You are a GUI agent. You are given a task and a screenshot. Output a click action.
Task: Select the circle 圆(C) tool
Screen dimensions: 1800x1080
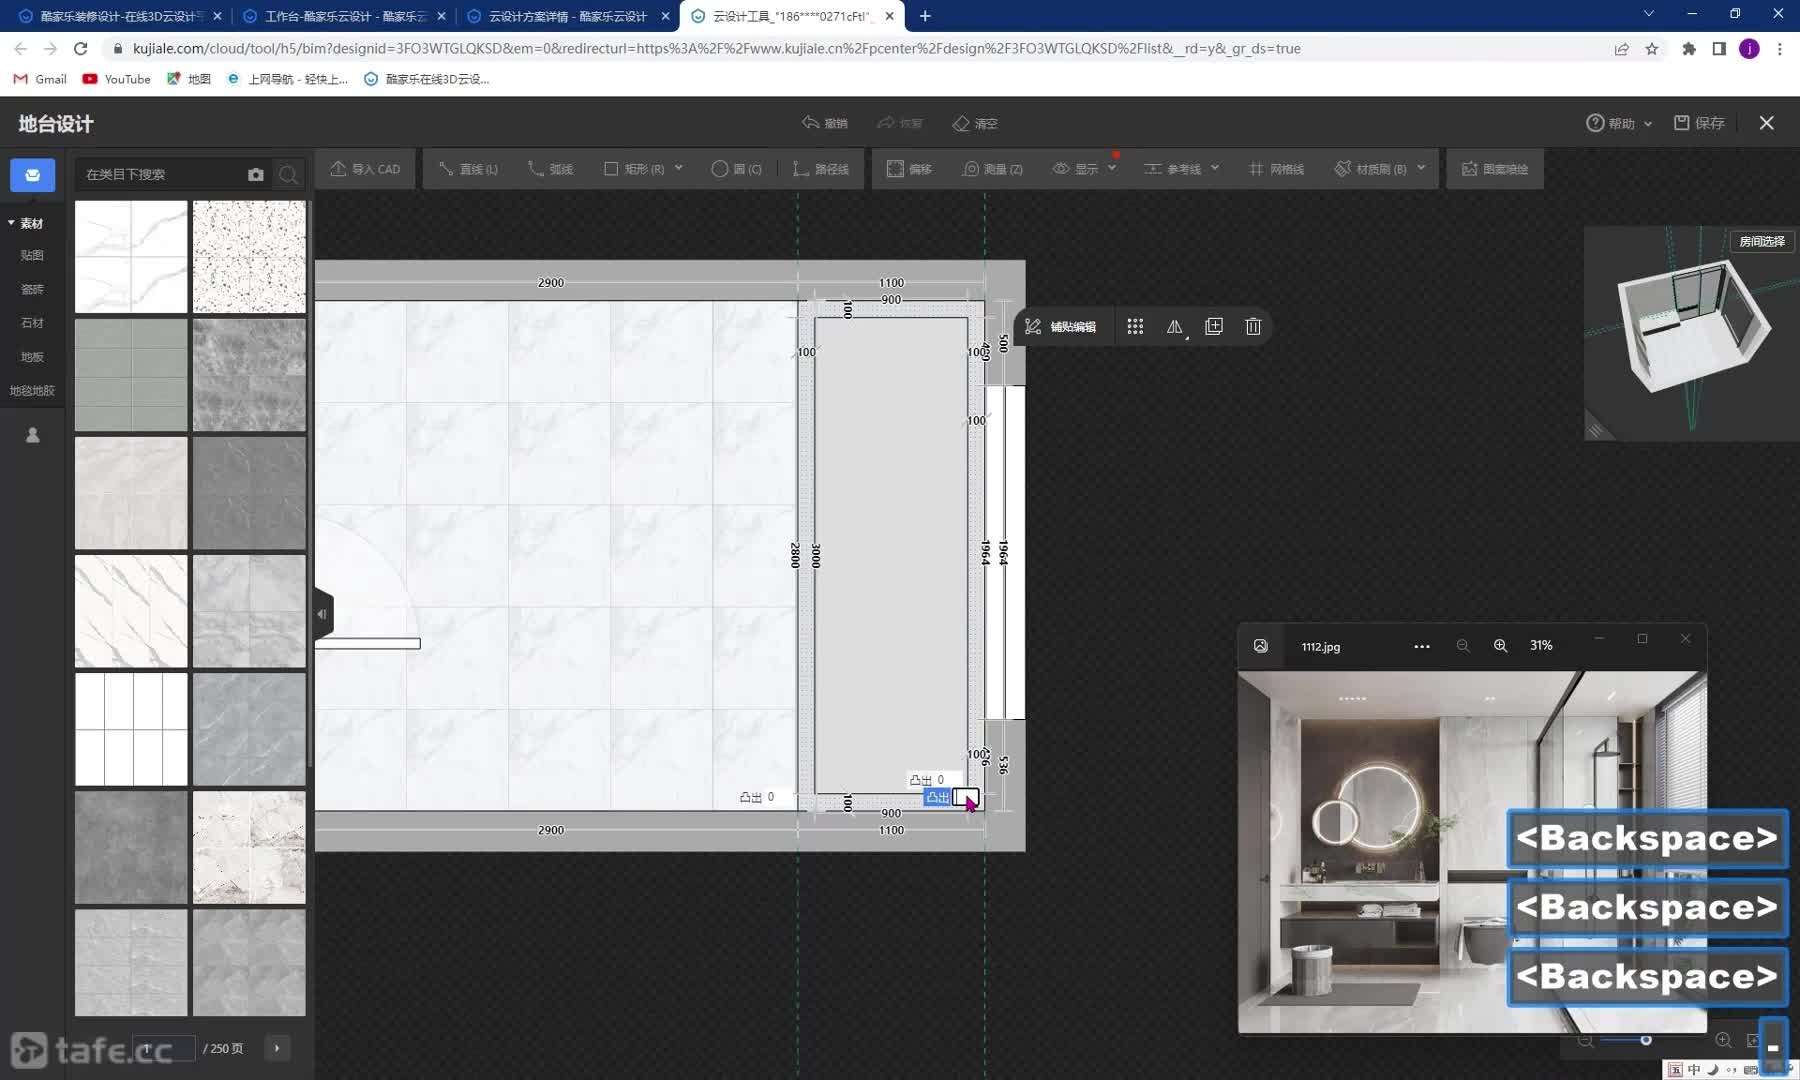click(x=737, y=169)
